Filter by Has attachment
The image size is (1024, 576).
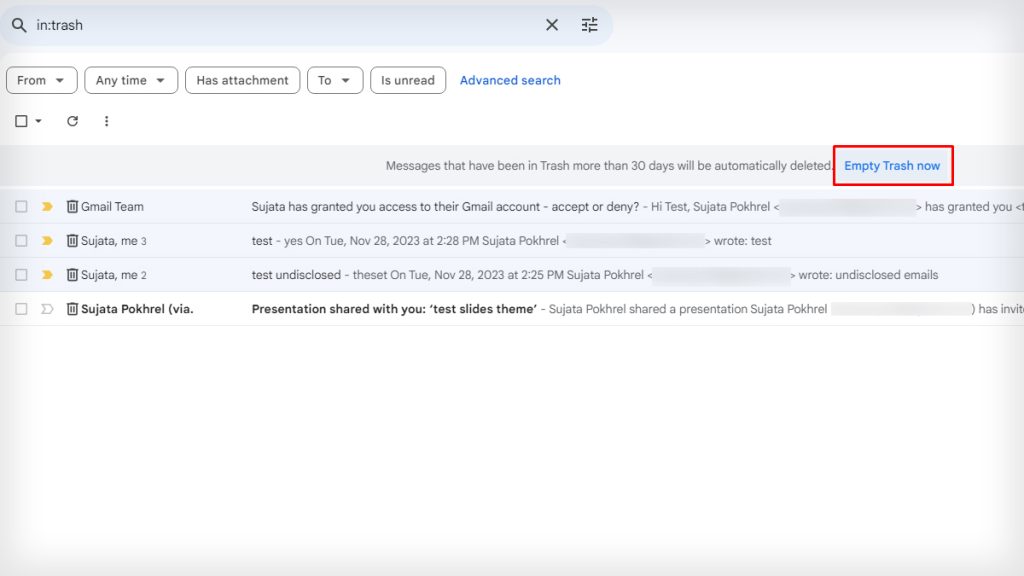pos(242,80)
